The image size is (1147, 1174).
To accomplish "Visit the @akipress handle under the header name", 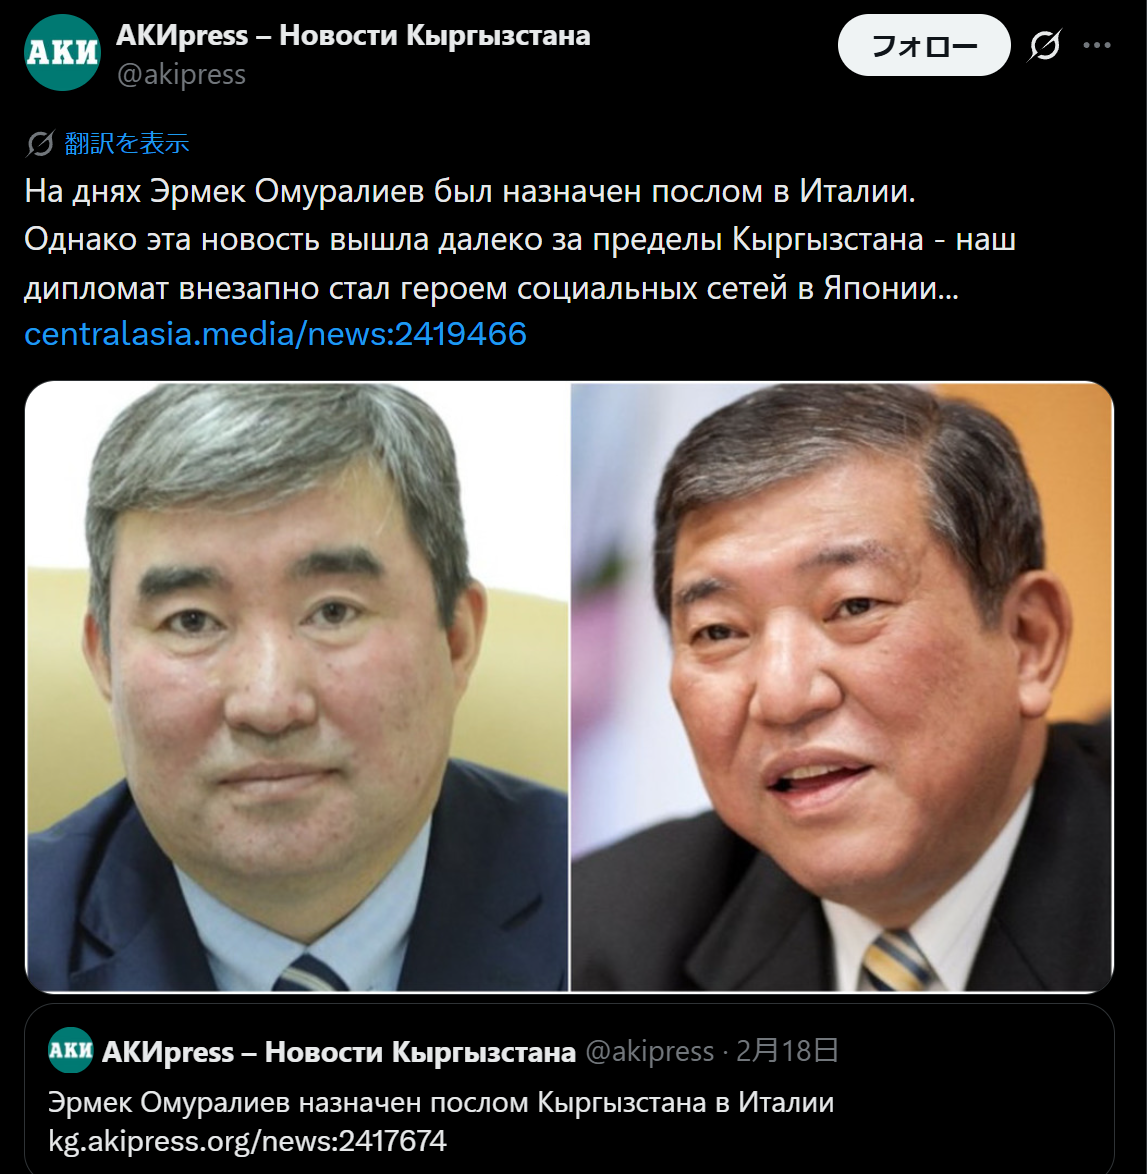I will click(181, 74).
